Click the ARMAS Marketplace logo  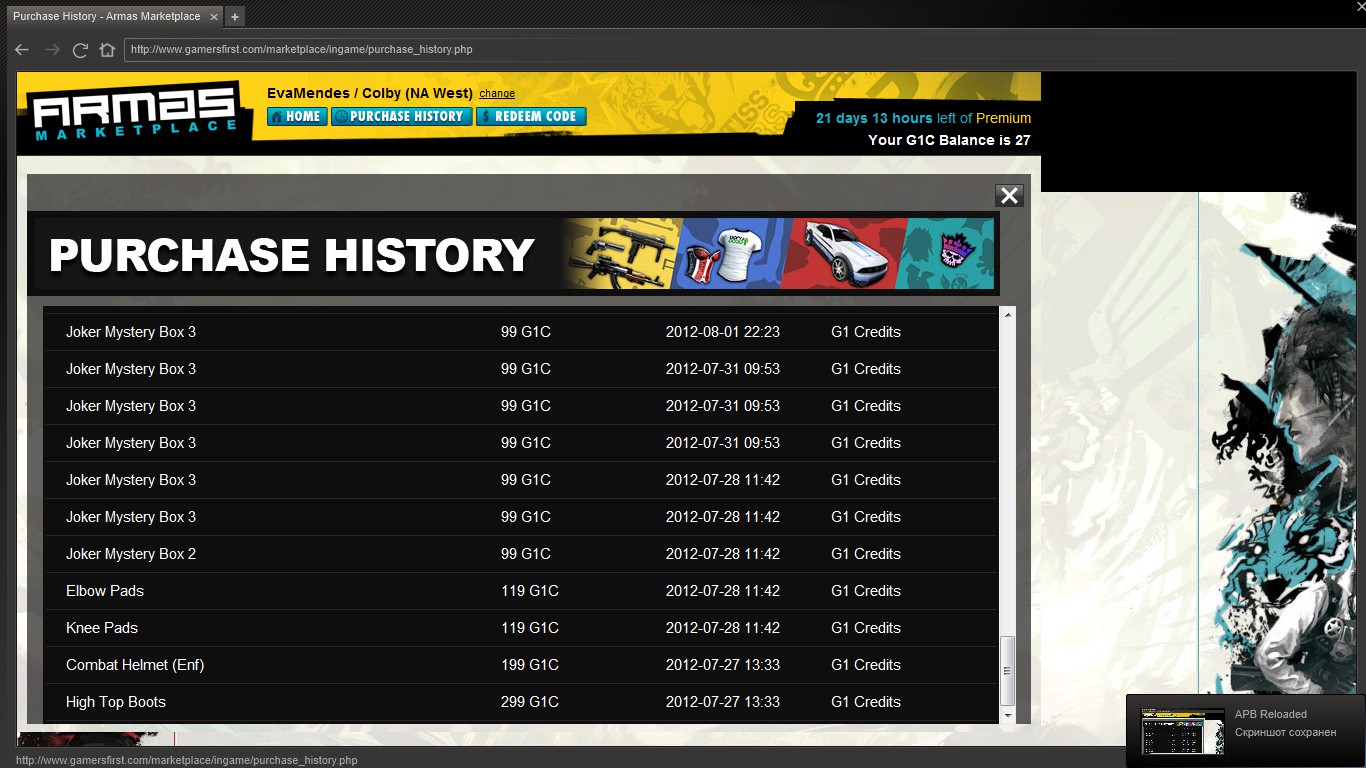coord(133,113)
